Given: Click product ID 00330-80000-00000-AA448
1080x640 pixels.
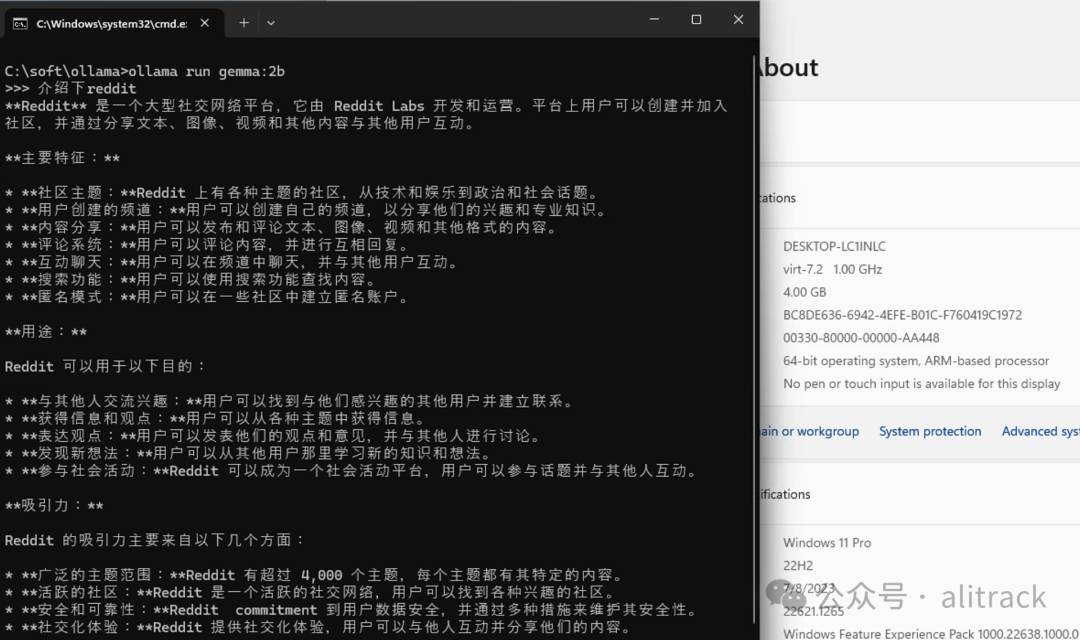Looking at the screenshot, I should pyautogui.click(x=861, y=338).
